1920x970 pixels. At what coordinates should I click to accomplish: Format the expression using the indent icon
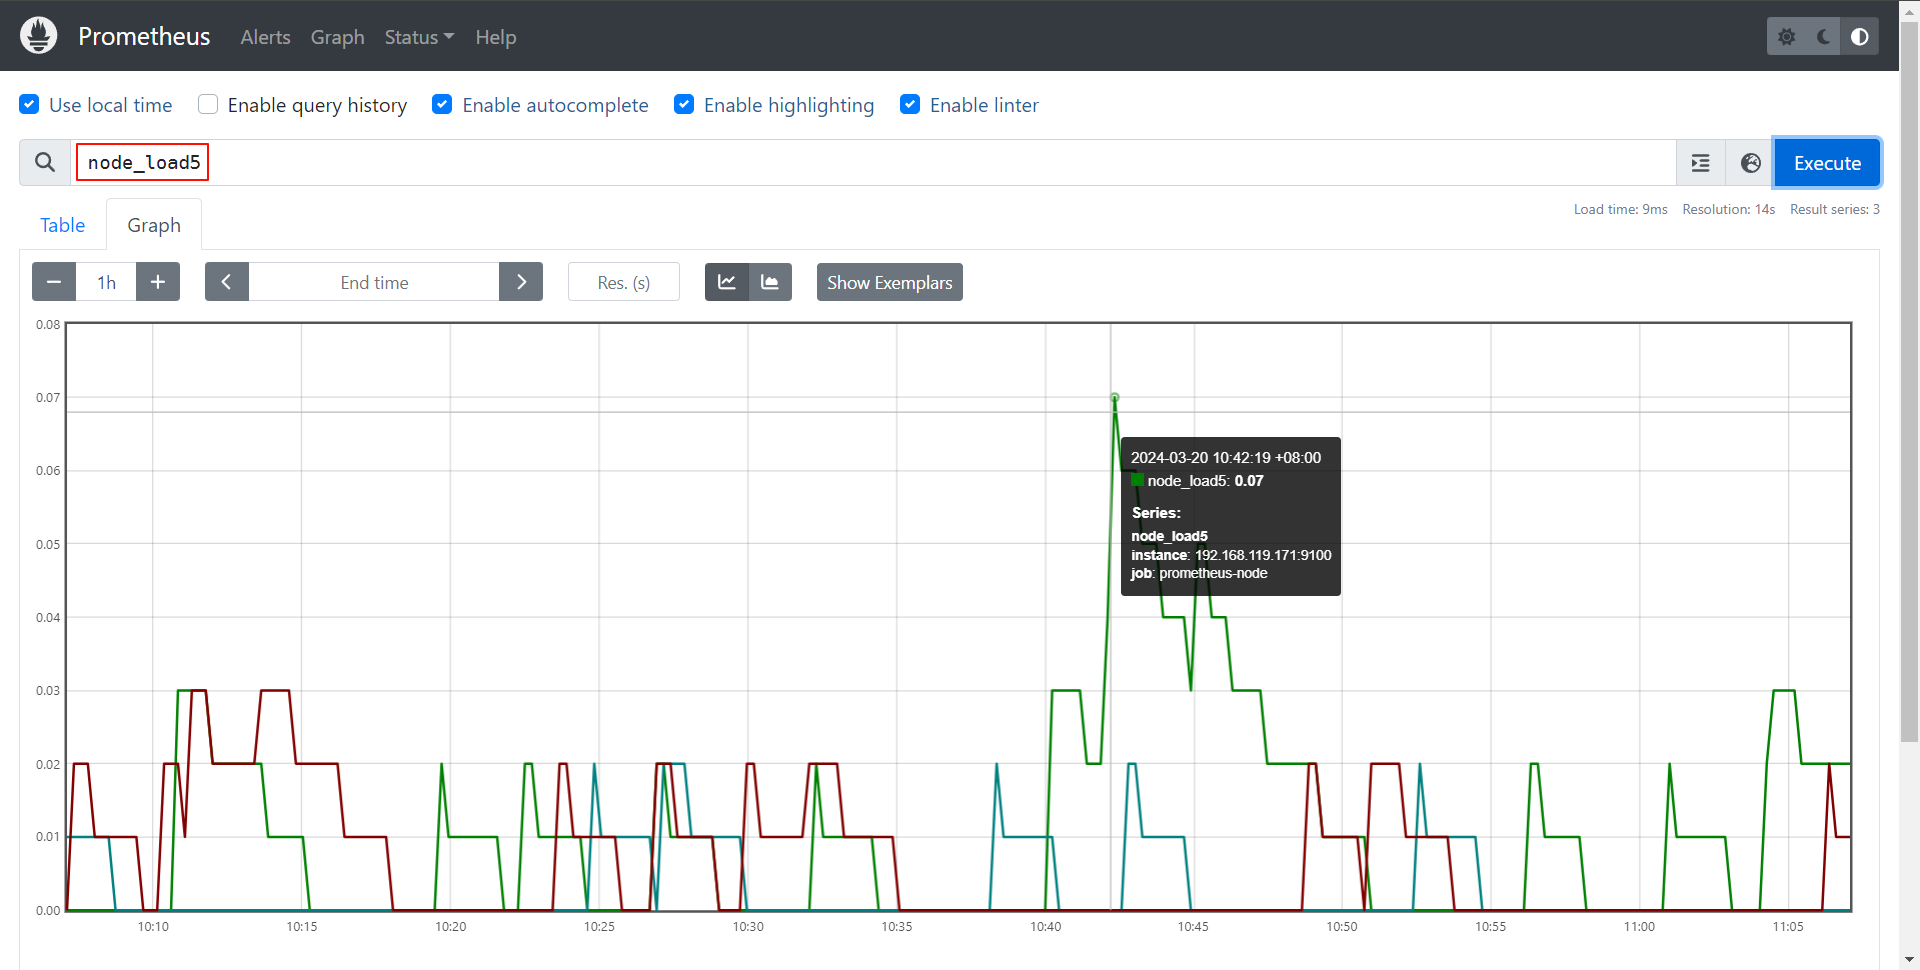[1701, 163]
